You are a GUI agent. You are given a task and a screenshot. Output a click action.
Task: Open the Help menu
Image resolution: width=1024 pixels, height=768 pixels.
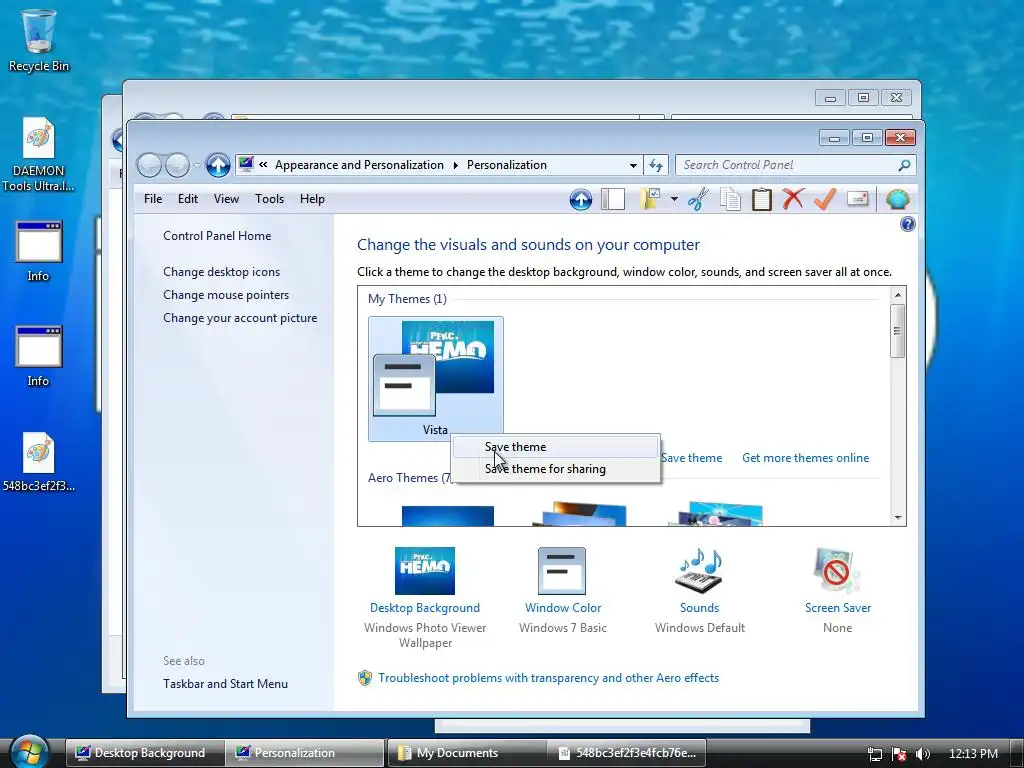click(x=312, y=199)
